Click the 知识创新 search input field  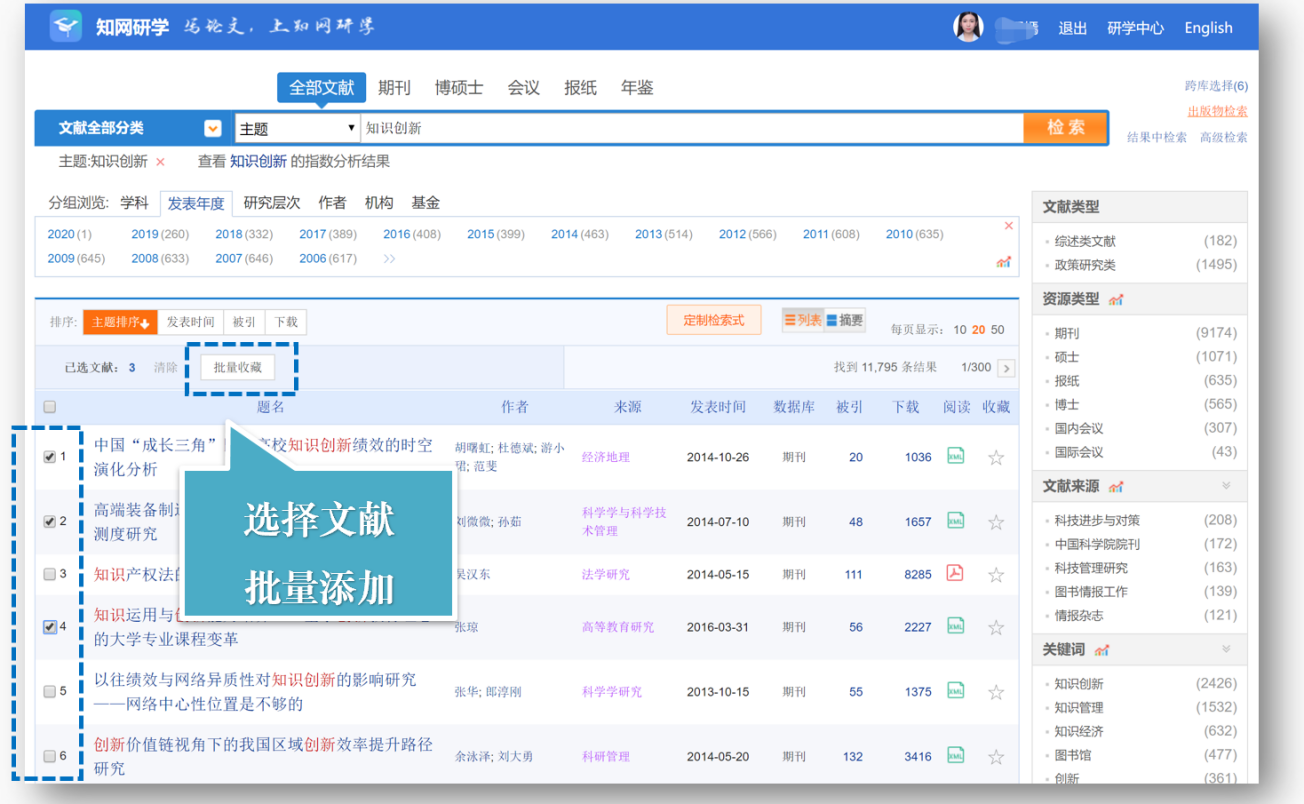pyautogui.click(x=691, y=128)
